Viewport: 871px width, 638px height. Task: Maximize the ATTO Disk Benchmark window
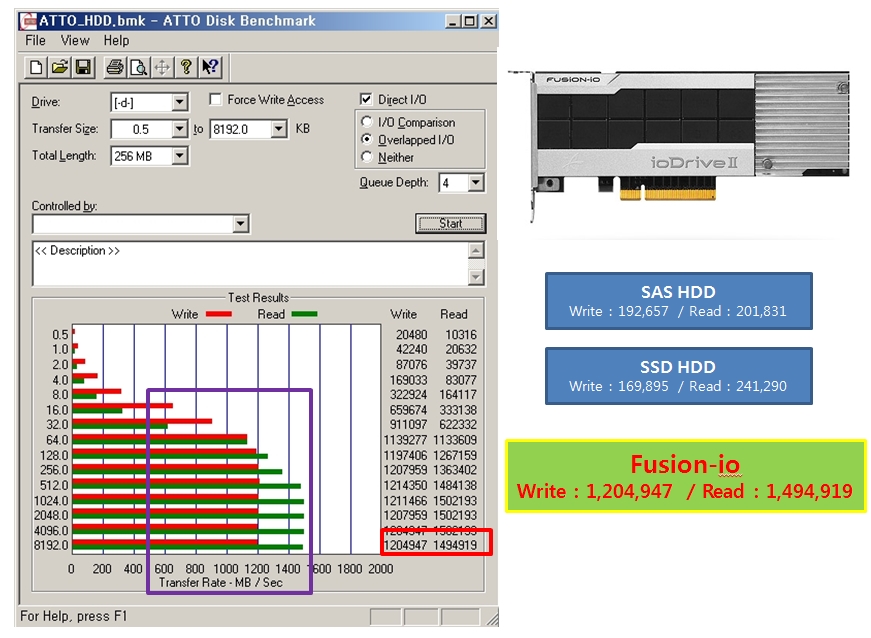click(469, 21)
